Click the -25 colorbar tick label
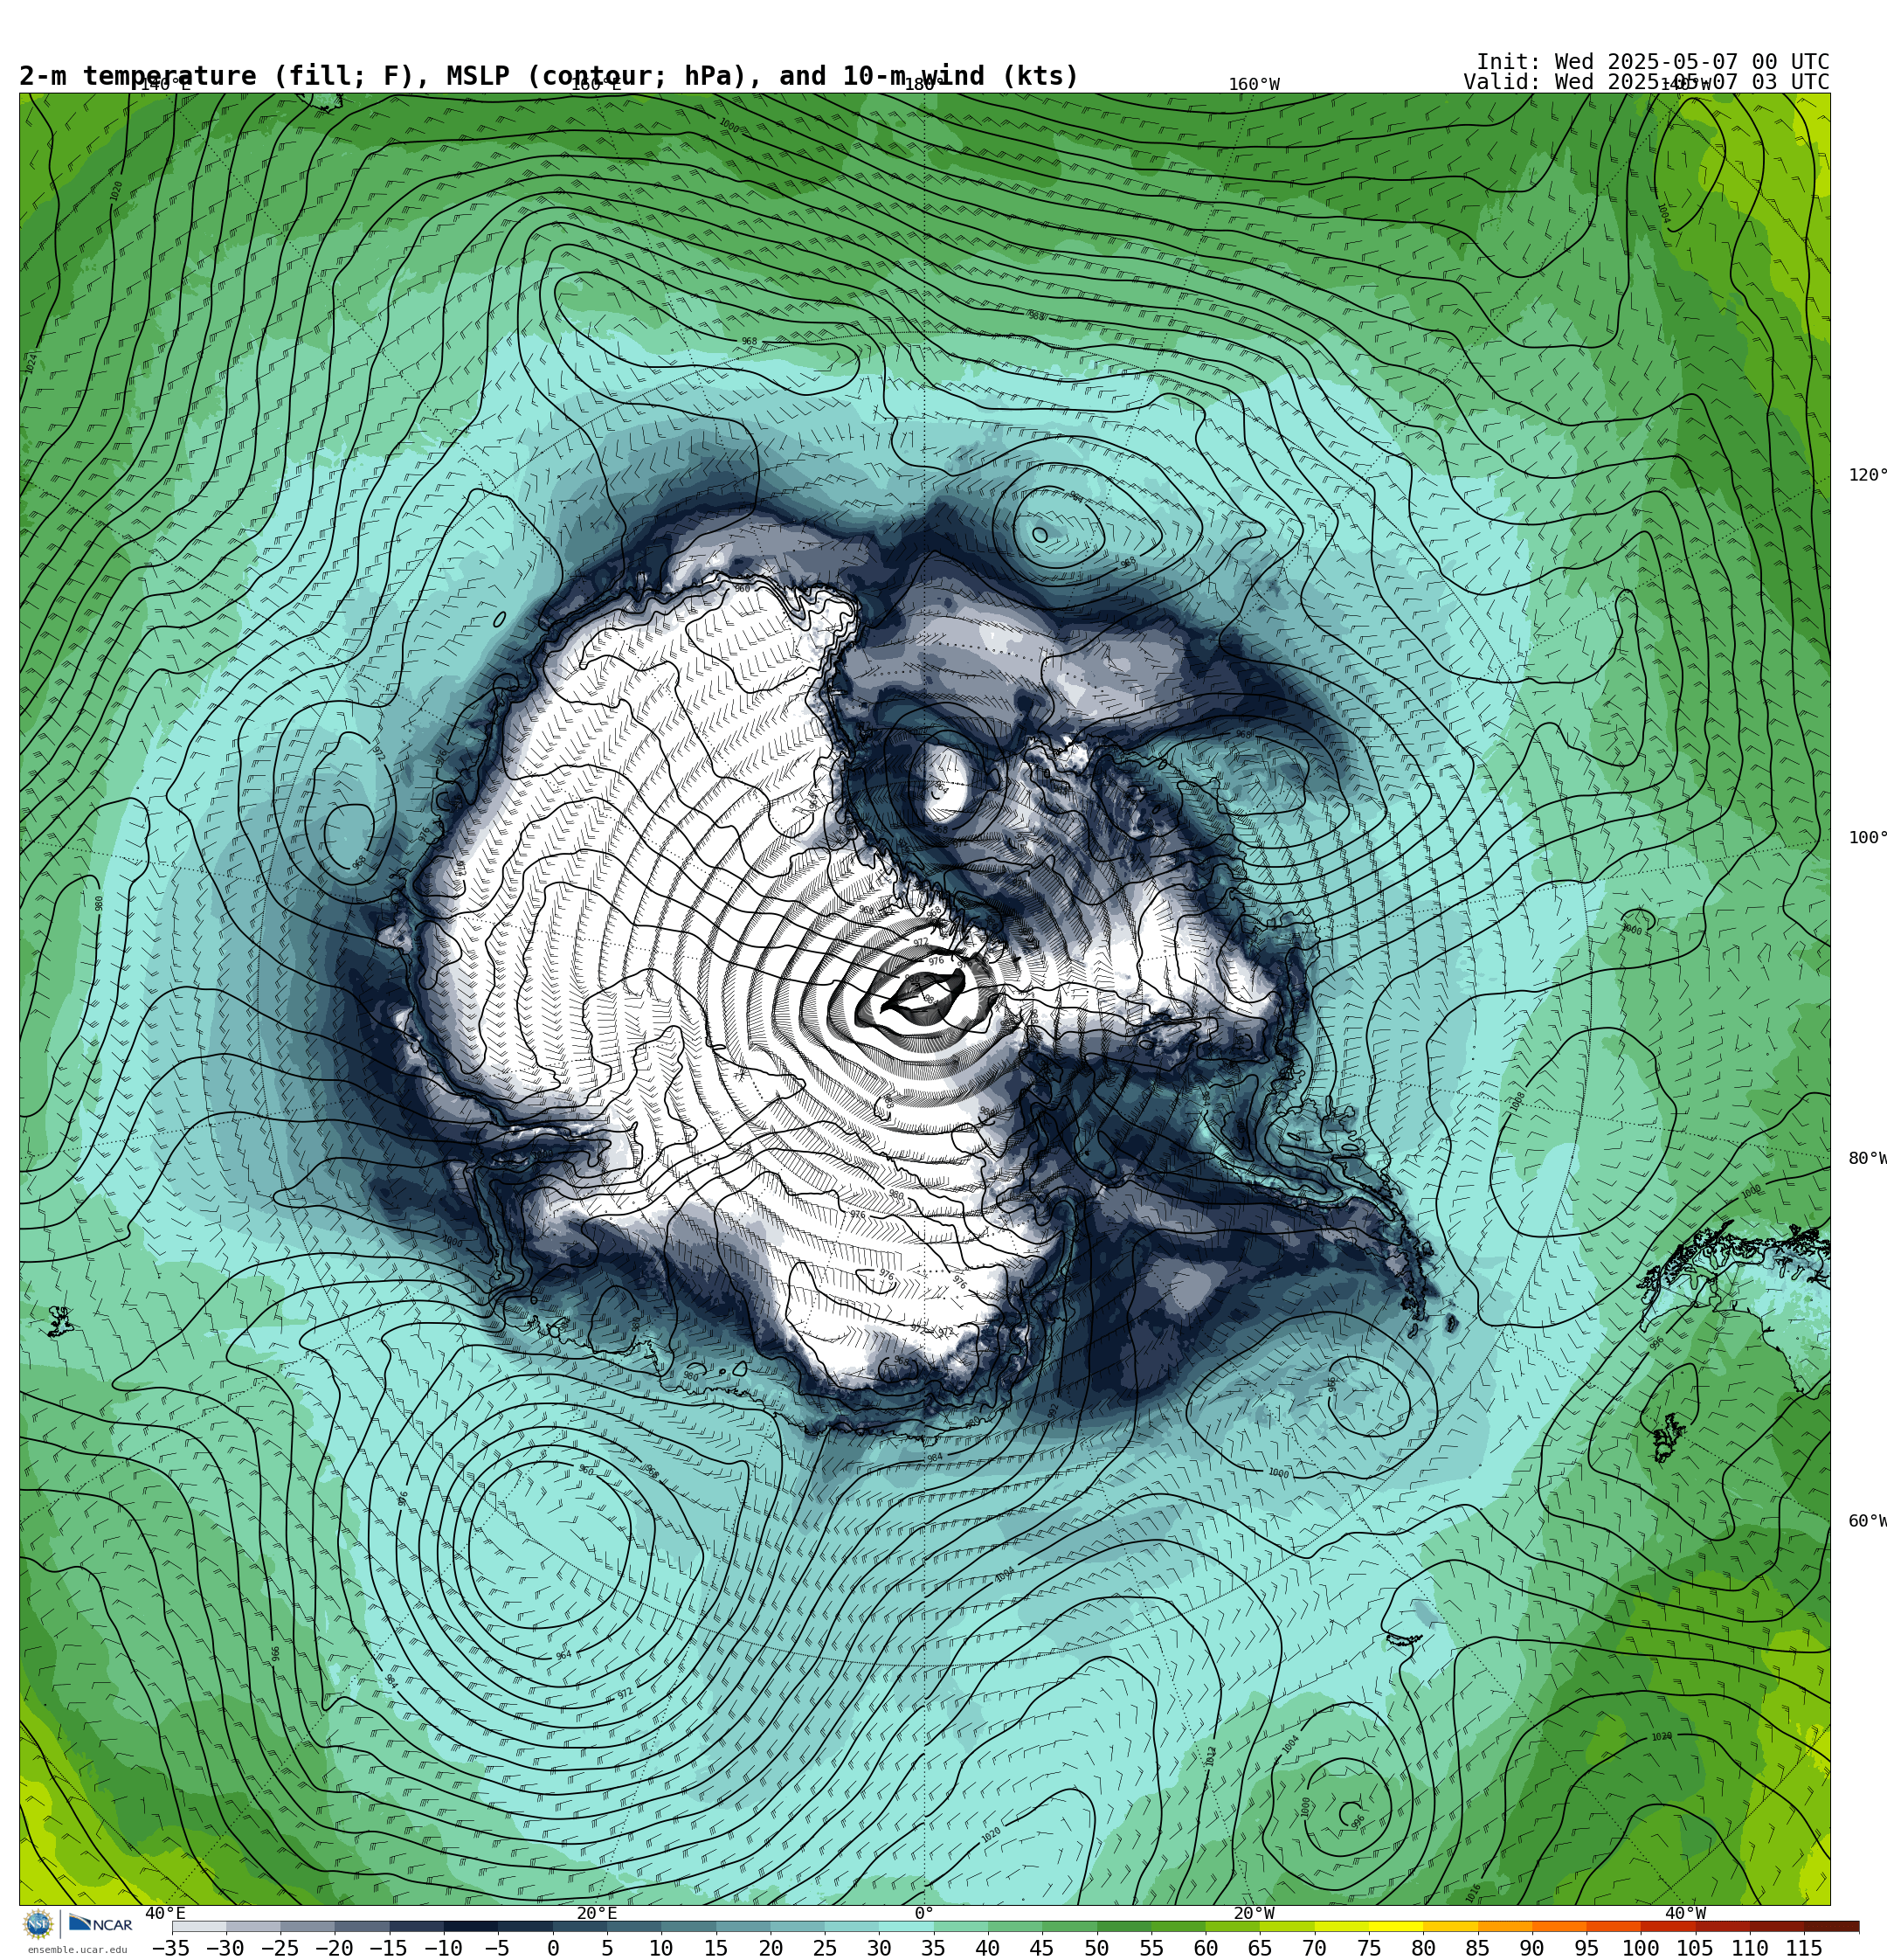The height and width of the screenshot is (1960, 1887). click(x=280, y=1948)
